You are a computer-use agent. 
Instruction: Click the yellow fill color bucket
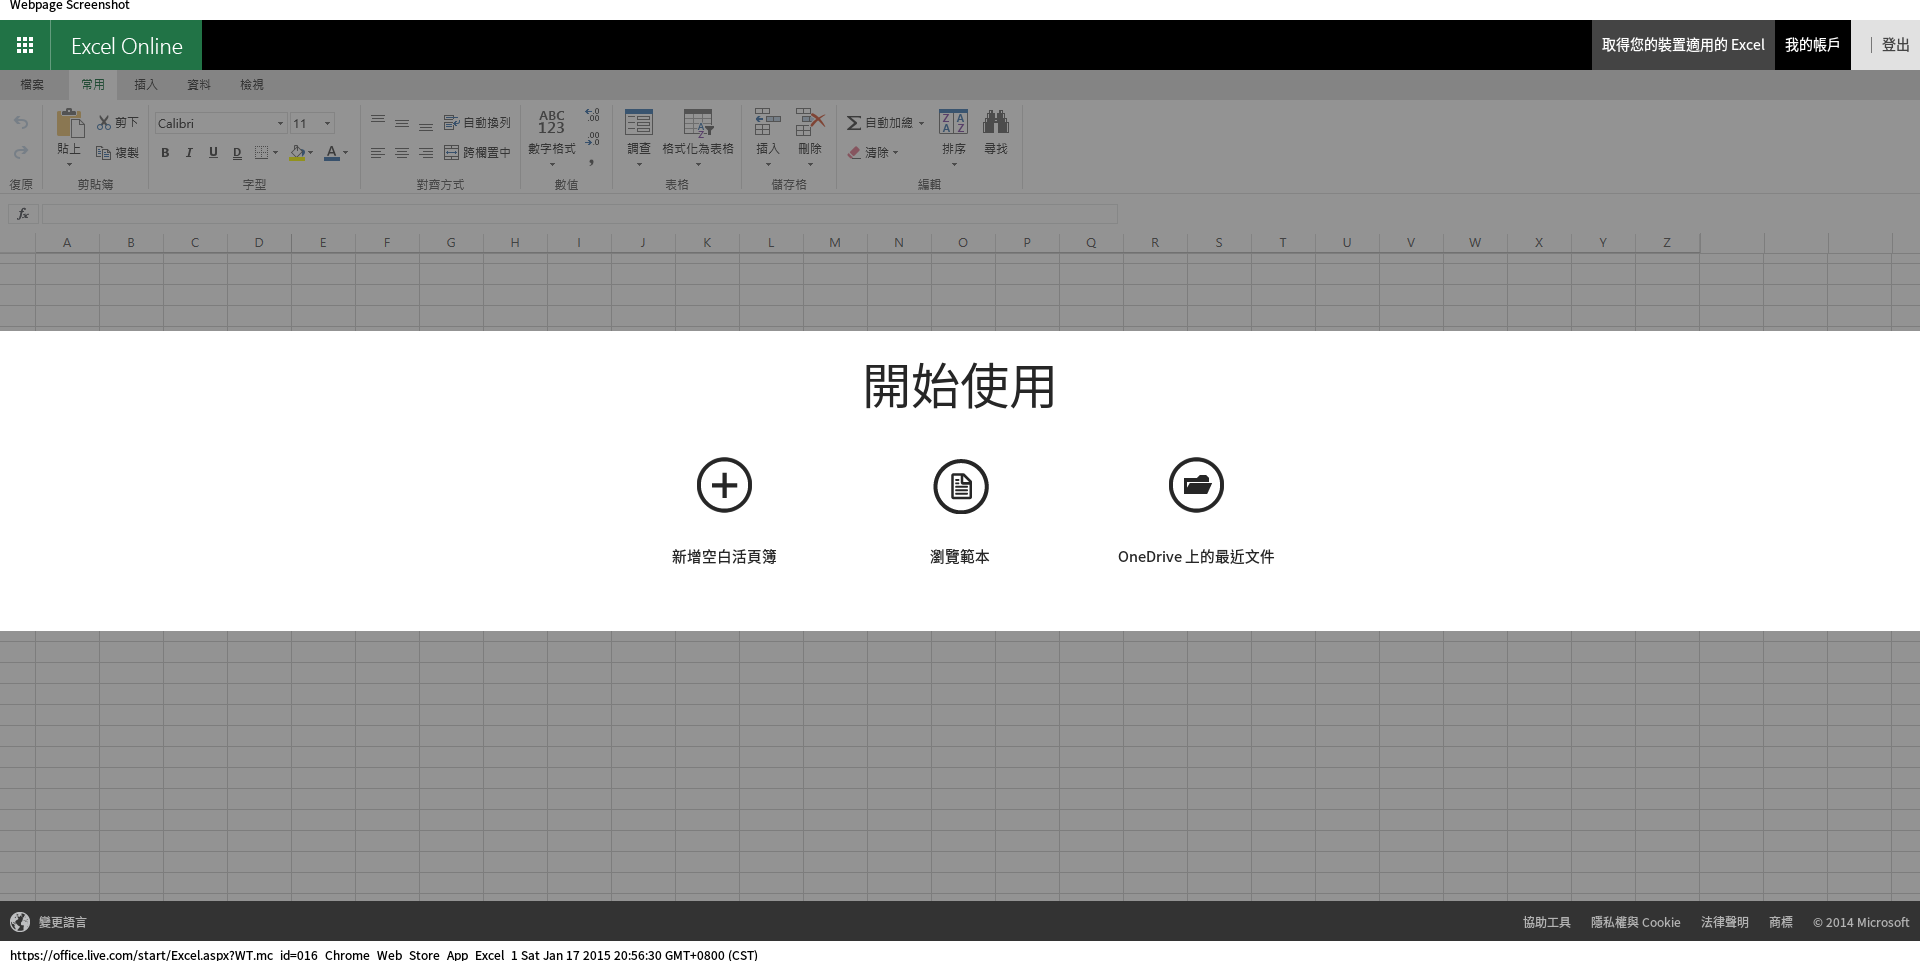pos(297,153)
